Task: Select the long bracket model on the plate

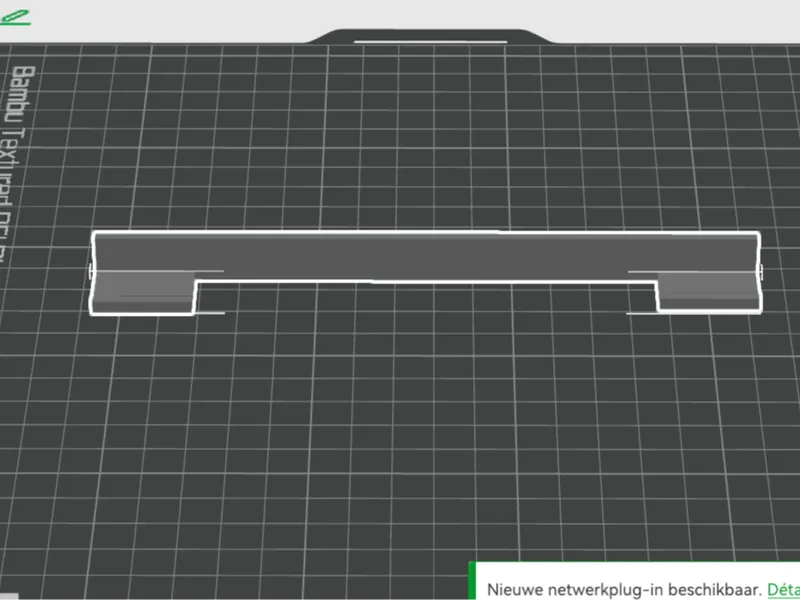Action: [x=425, y=257]
